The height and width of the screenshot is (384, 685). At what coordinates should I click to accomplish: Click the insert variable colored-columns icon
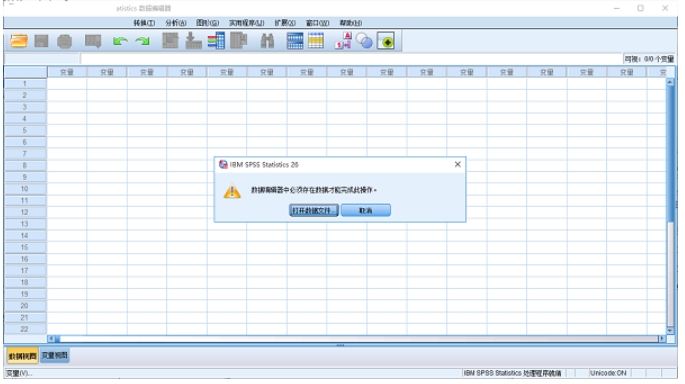pyautogui.click(x=216, y=41)
